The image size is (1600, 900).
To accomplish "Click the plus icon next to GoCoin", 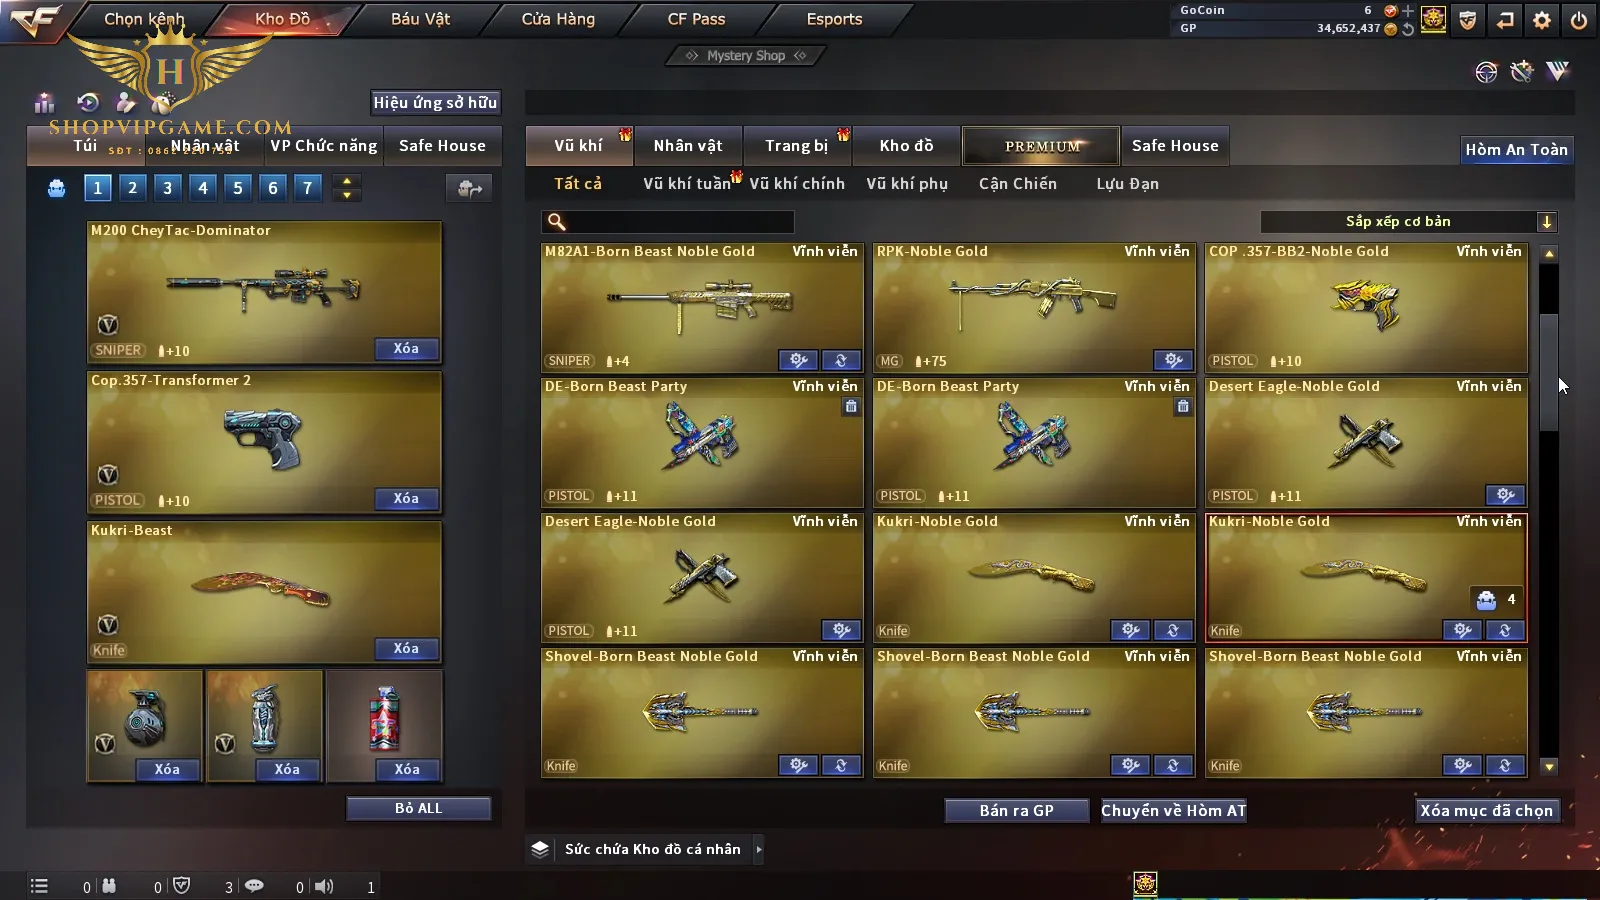I will (1408, 11).
